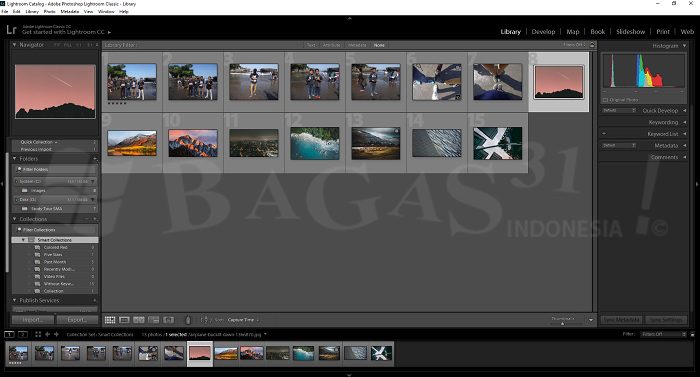The height and width of the screenshot is (377, 700).
Task: Open the Metadata preset dropdown
Action: [619, 145]
